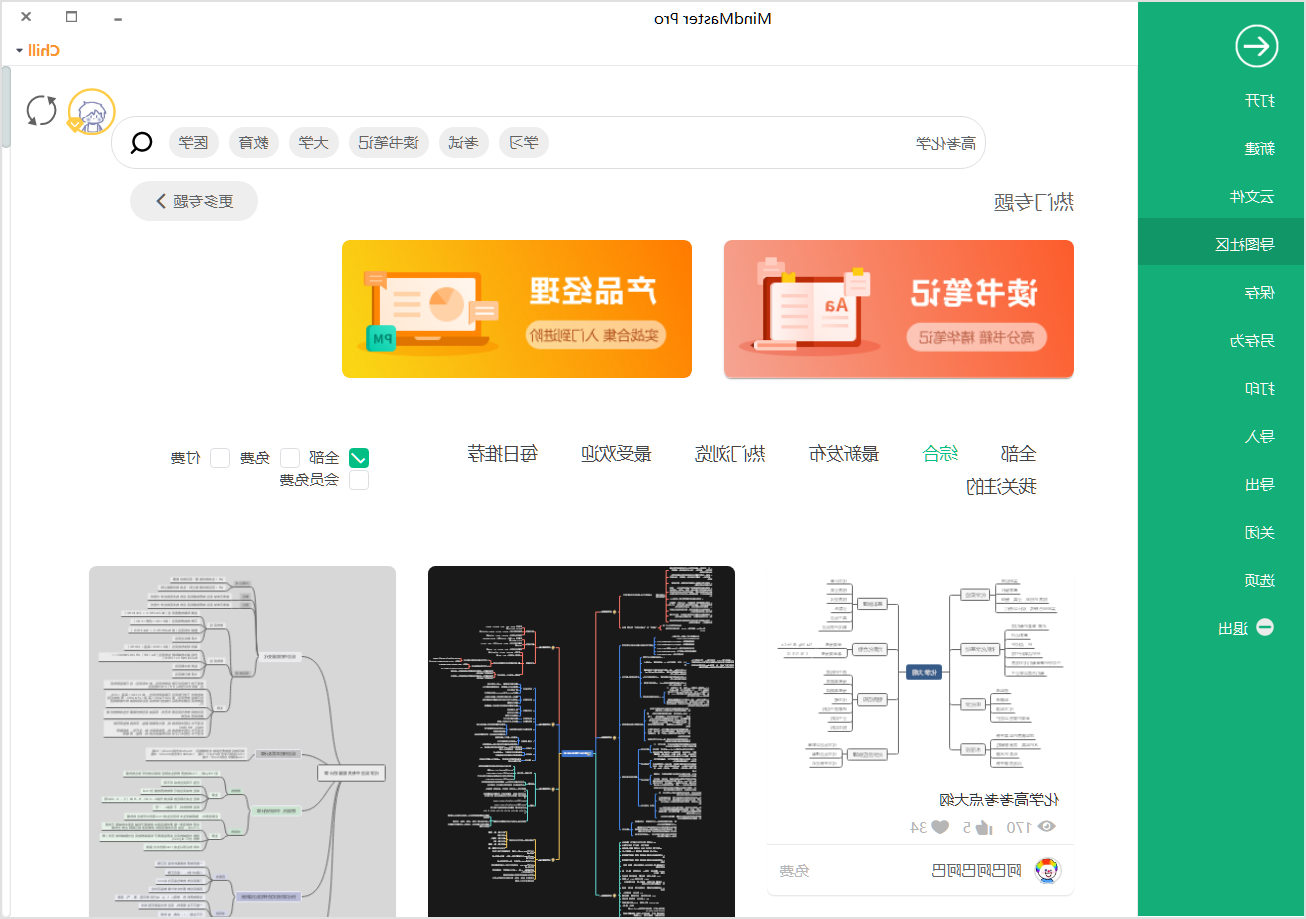Click the 教育 search tag

click(254, 143)
